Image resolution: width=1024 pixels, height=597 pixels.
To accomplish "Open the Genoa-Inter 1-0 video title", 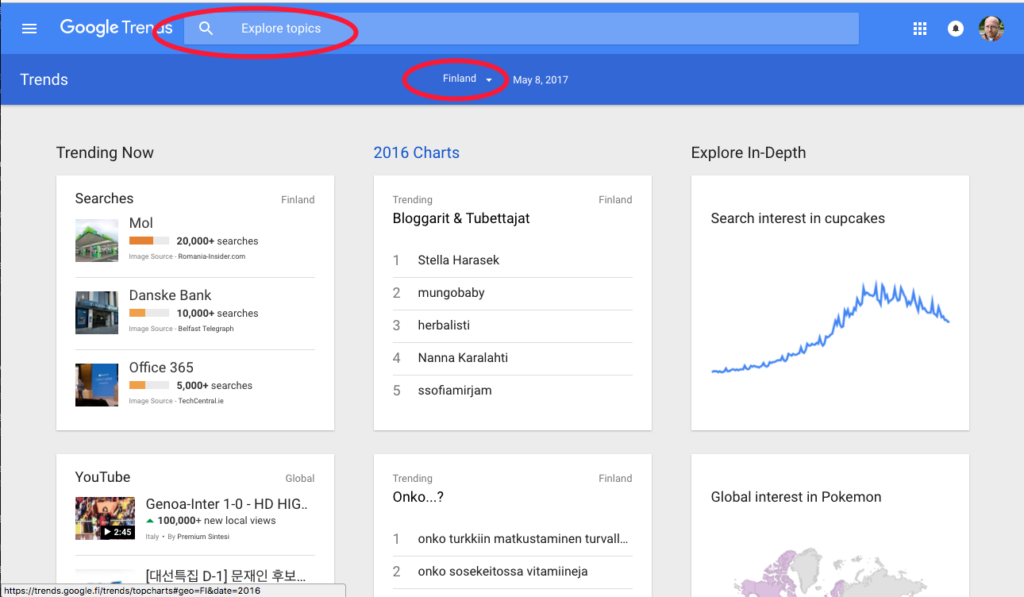I will [226, 504].
